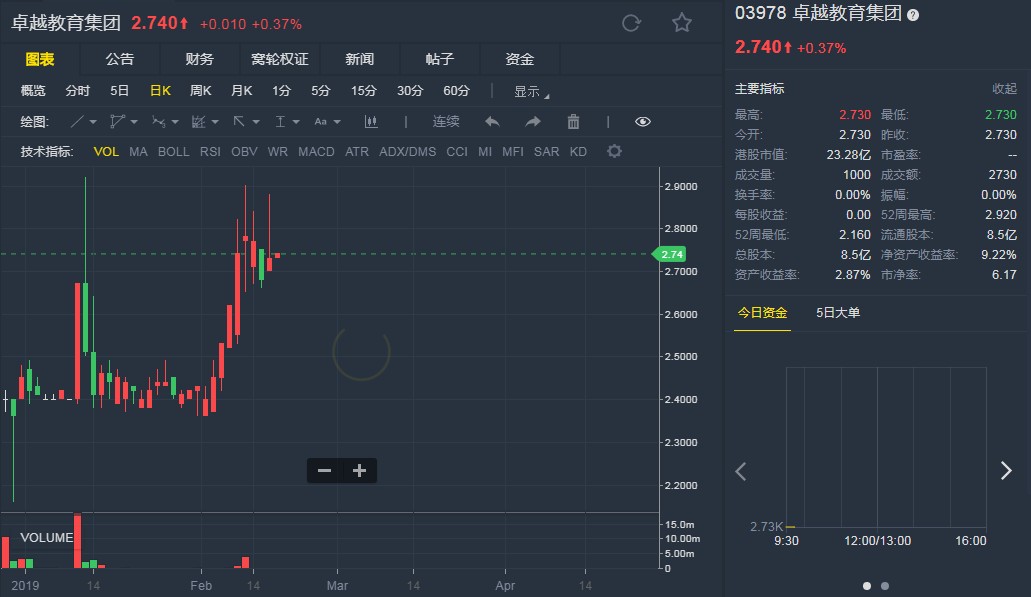Toggle drawing visibility with eye icon
The height and width of the screenshot is (597, 1031).
(x=643, y=122)
